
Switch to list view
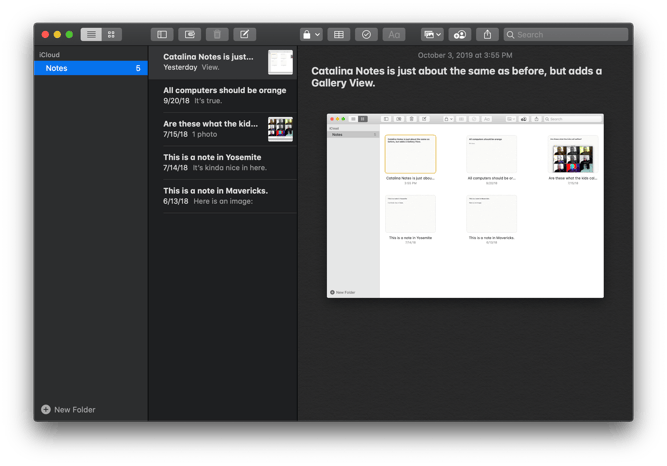(x=91, y=34)
